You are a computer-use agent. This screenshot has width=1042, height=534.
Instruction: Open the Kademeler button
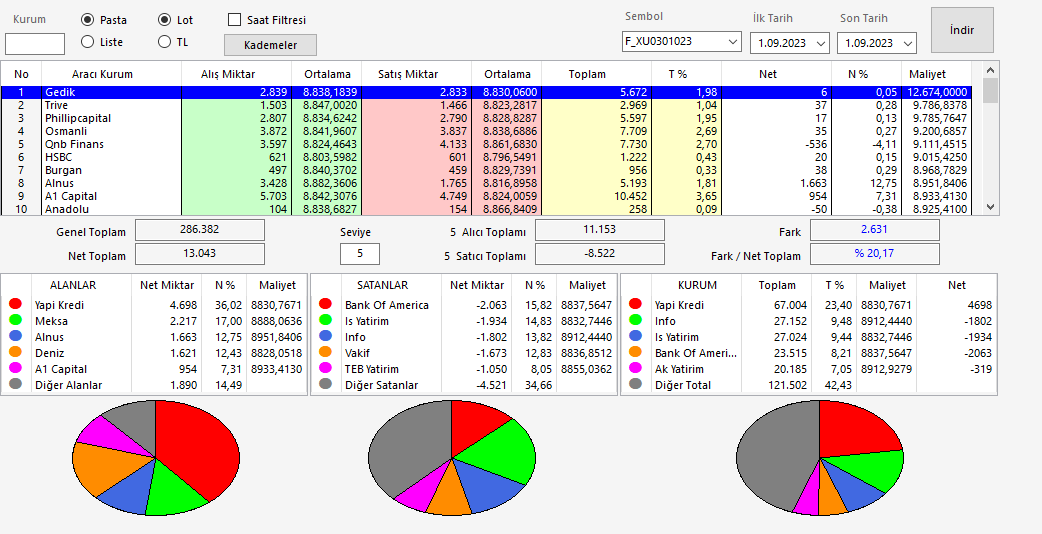270,45
